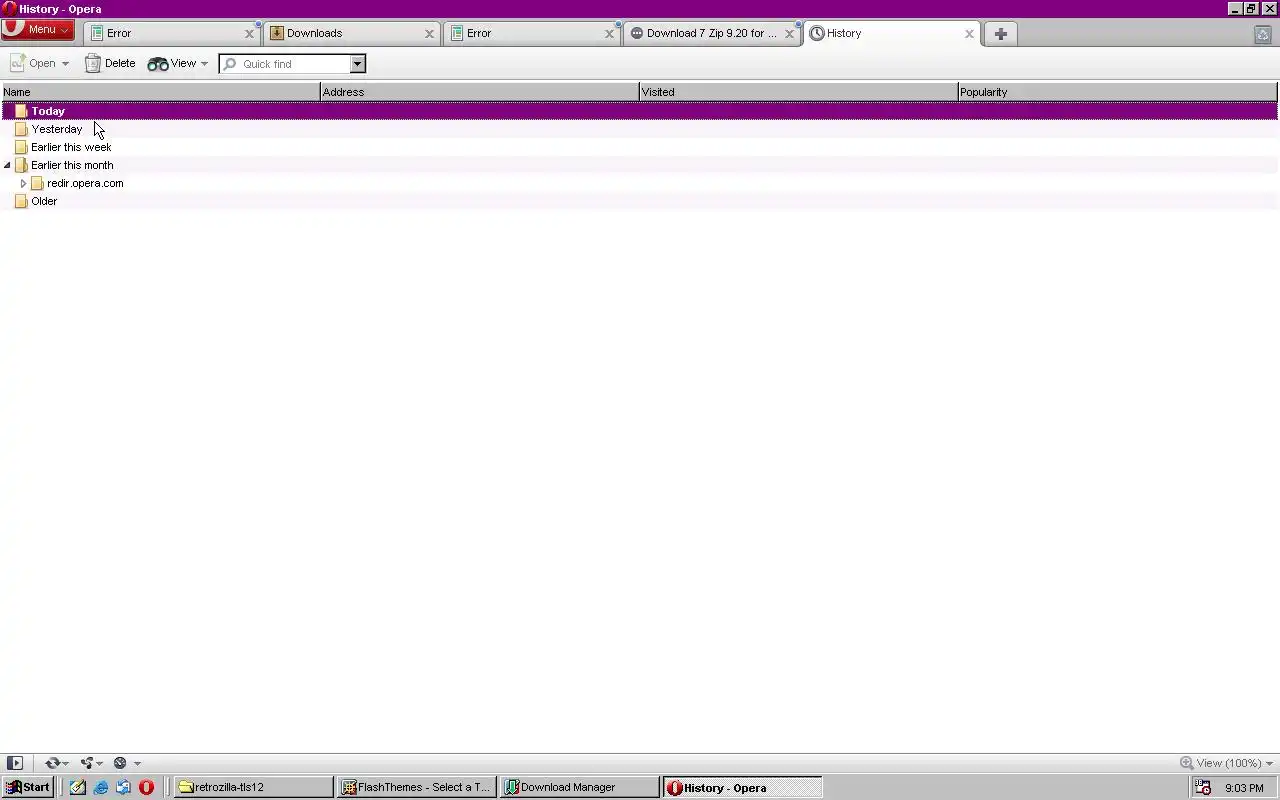Open Opera Link sync icon in status bar

click(52, 763)
